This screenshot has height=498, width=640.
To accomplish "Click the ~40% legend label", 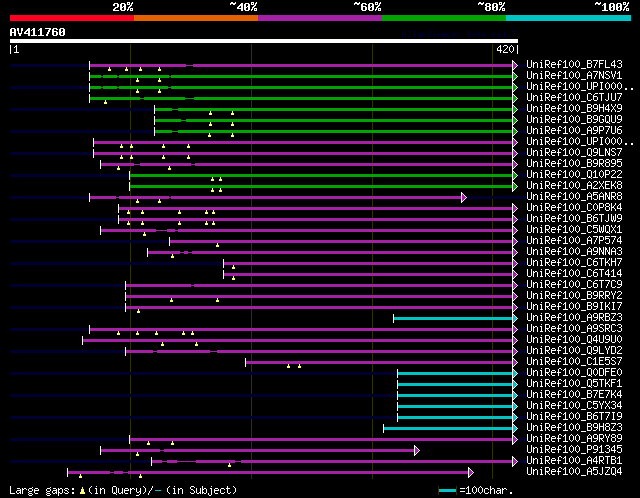I will click(x=243, y=7).
